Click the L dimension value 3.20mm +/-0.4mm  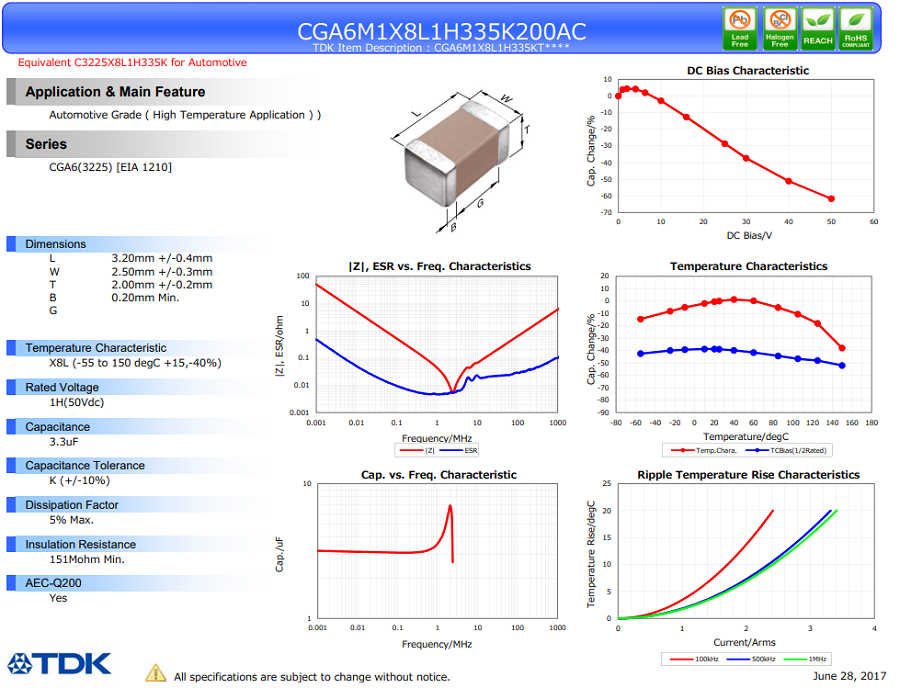click(x=162, y=258)
